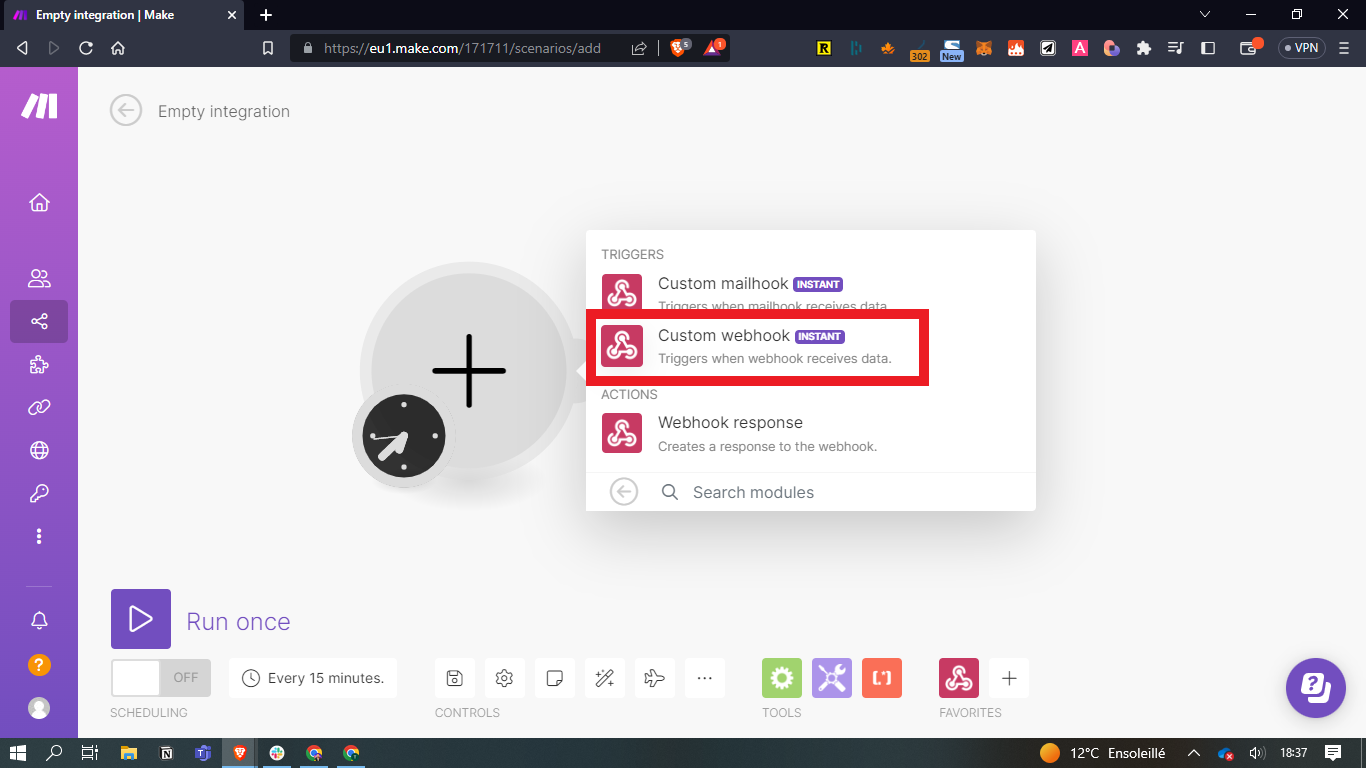This screenshot has width=1366, height=768.
Task: Open File Explorer from the taskbar
Action: coord(128,753)
